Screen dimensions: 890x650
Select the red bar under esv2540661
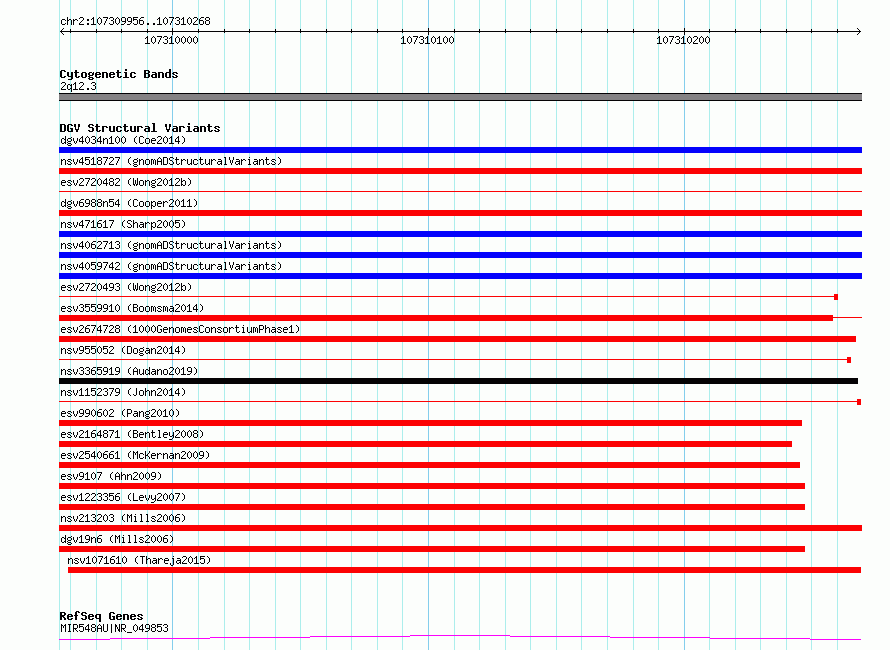click(430, 465)
